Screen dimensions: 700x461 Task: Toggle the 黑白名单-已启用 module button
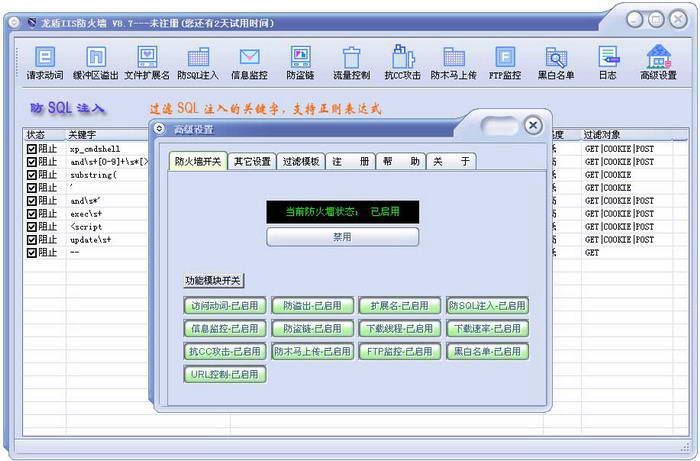click(487, 351)
